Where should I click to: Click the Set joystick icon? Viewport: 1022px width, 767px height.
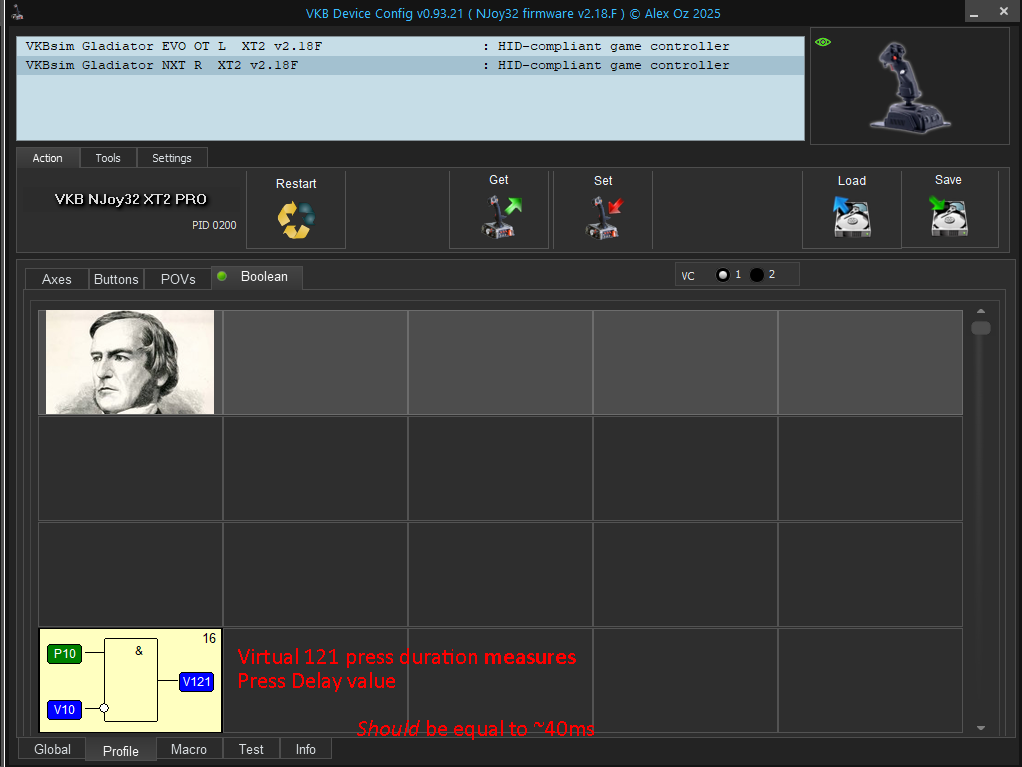(x=604, y=218)
